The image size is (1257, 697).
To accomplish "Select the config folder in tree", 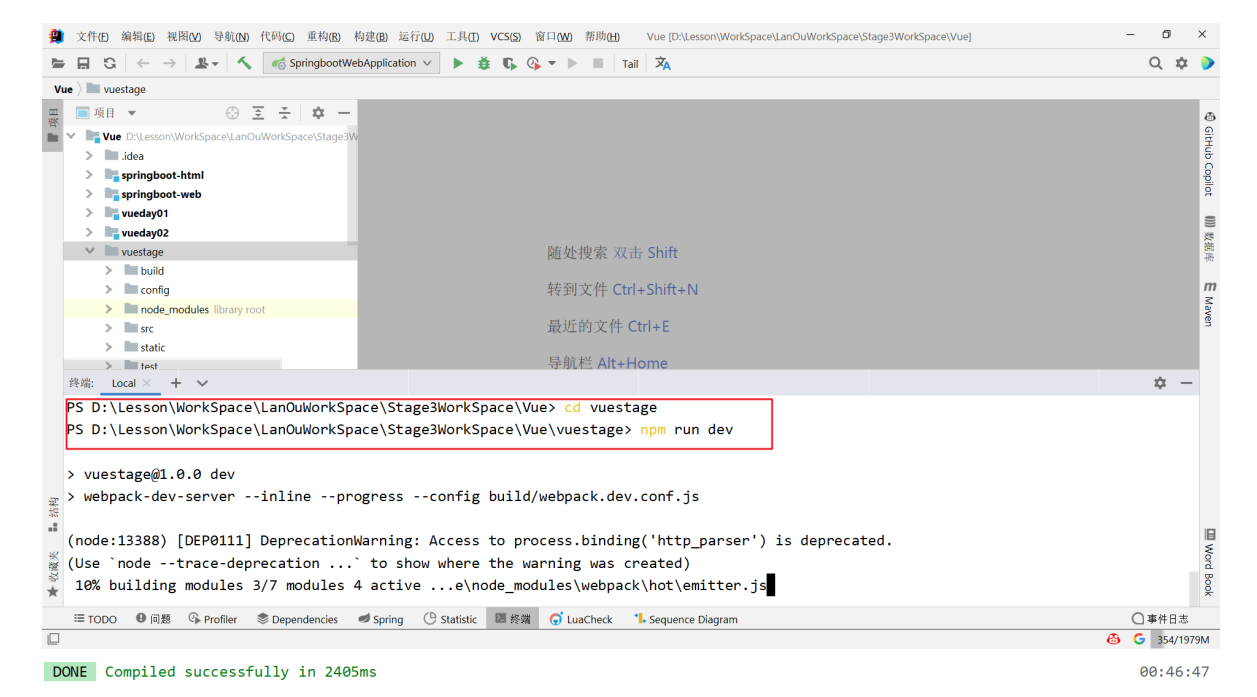I will pyautogui.click(x=155, y=290).
